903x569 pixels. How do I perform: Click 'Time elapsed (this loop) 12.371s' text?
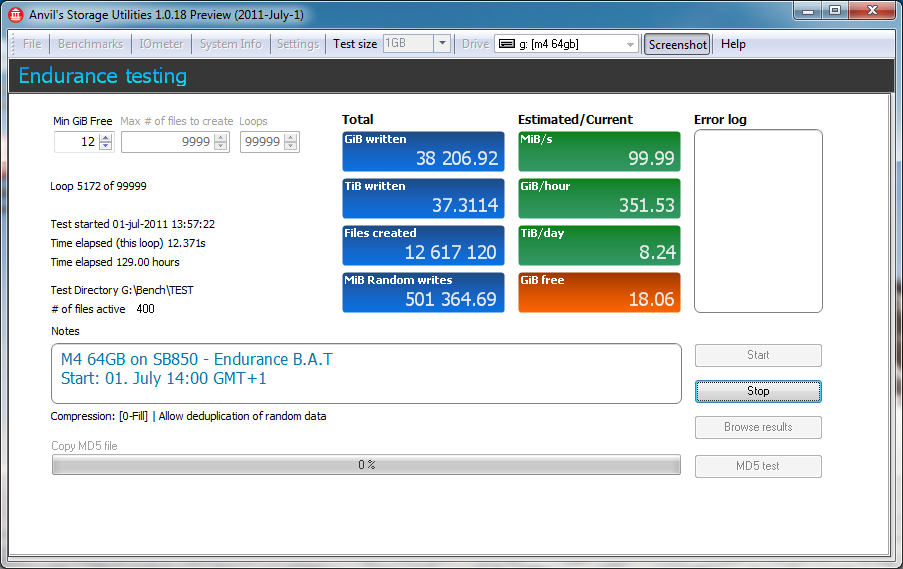(128, 243)
